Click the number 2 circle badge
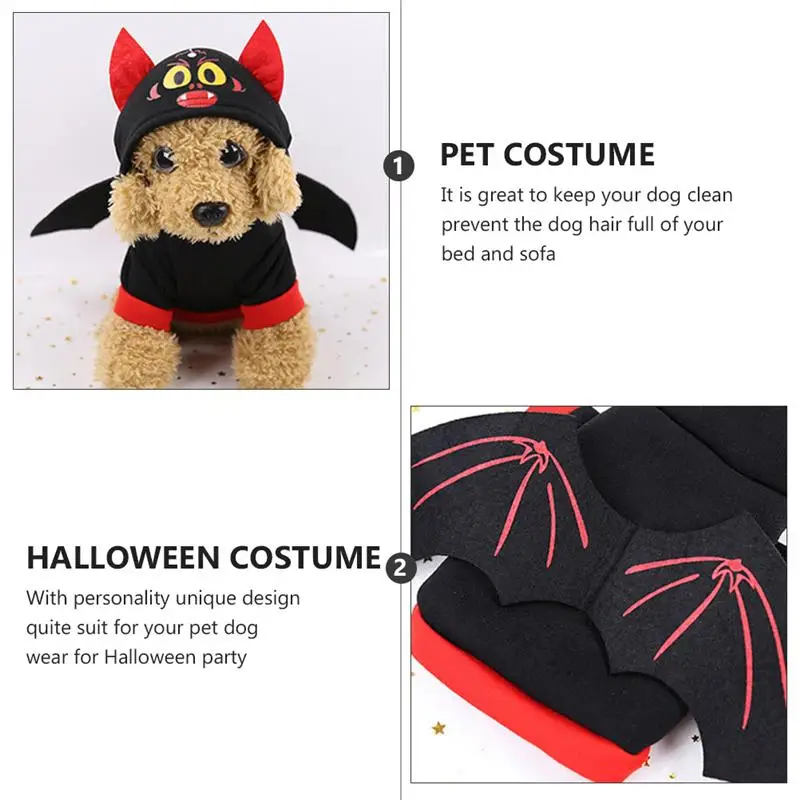This screenshot has width=800, height=800. [x=401, y=567]
